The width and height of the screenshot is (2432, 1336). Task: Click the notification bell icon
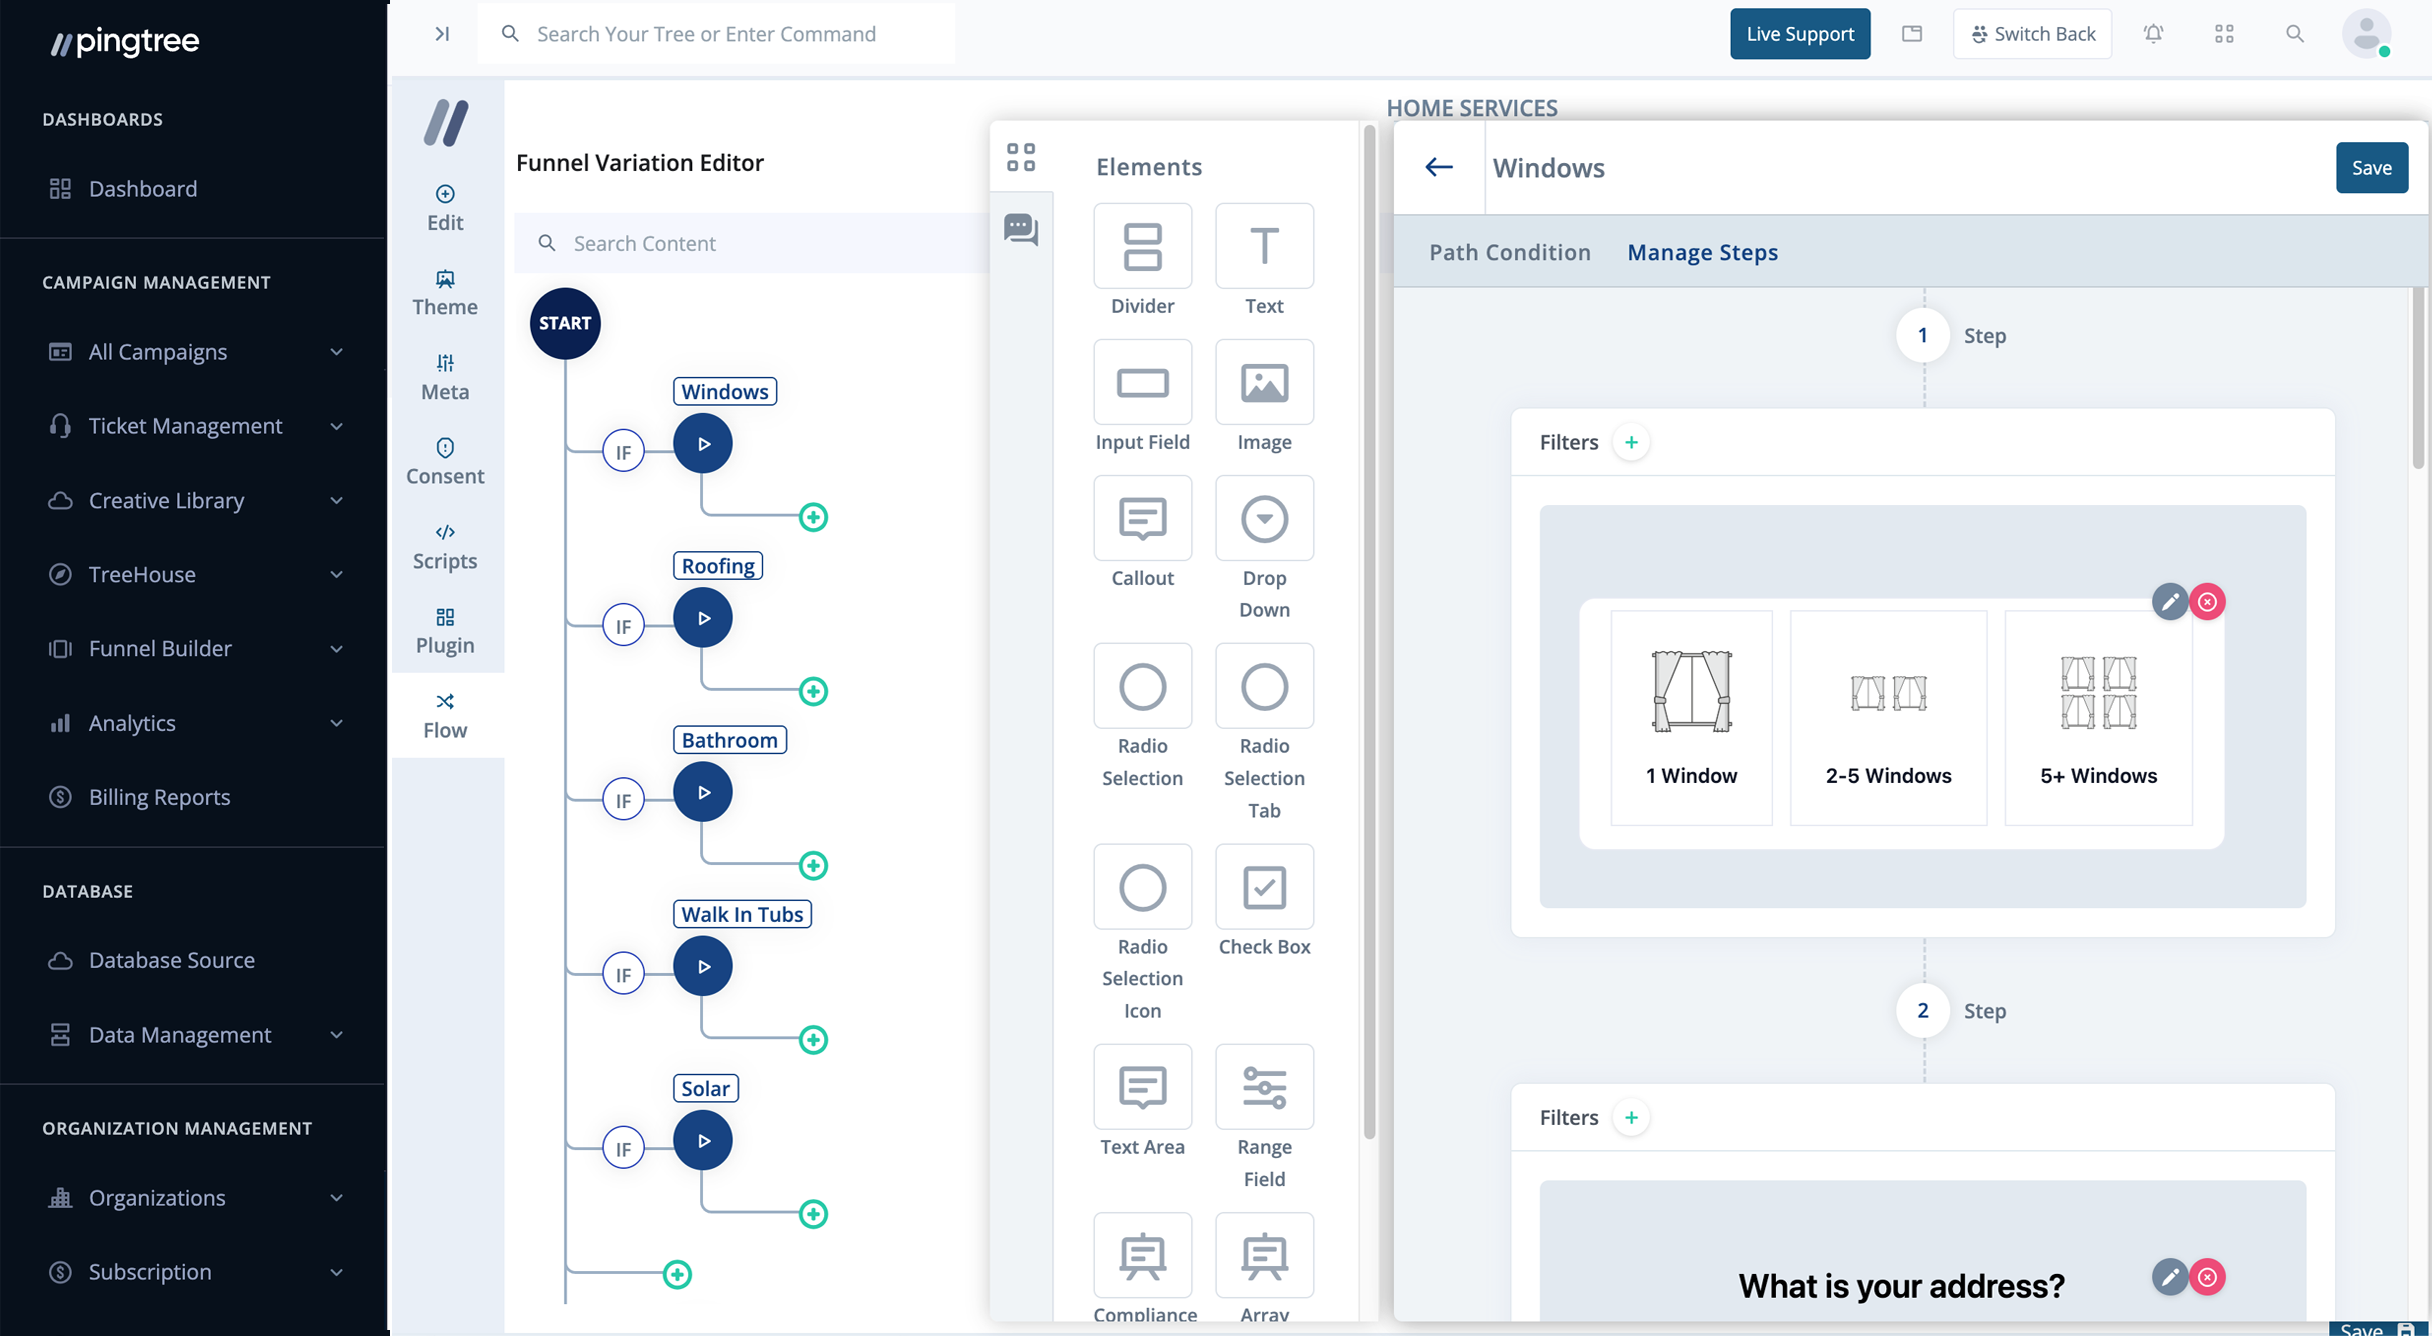click(2153, 34)
